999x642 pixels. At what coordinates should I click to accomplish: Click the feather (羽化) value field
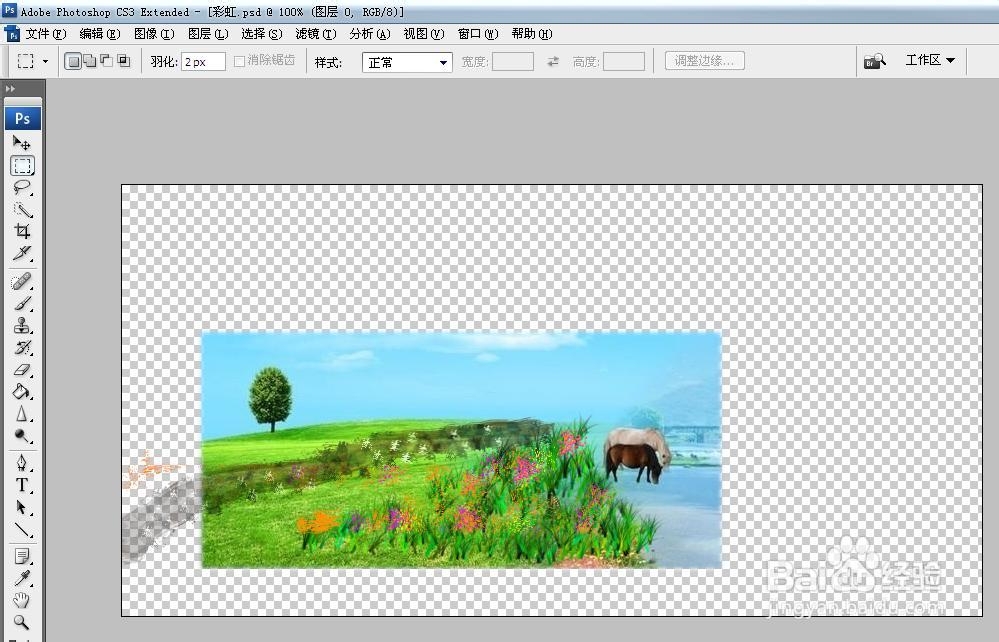(x=203, y=60)
